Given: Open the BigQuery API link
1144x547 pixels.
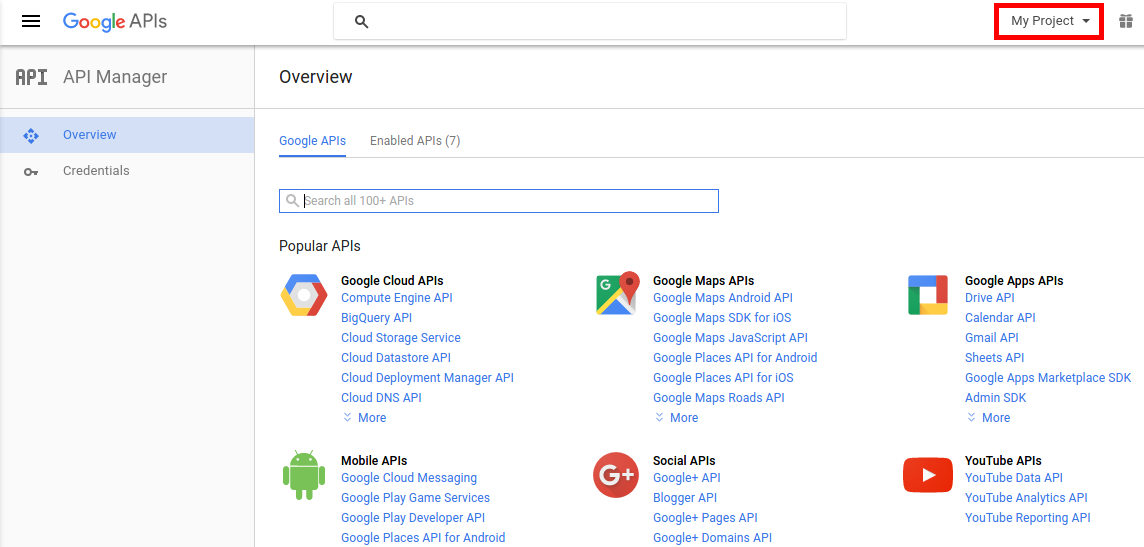Looking at the screenshot, I should click(376, 318).
